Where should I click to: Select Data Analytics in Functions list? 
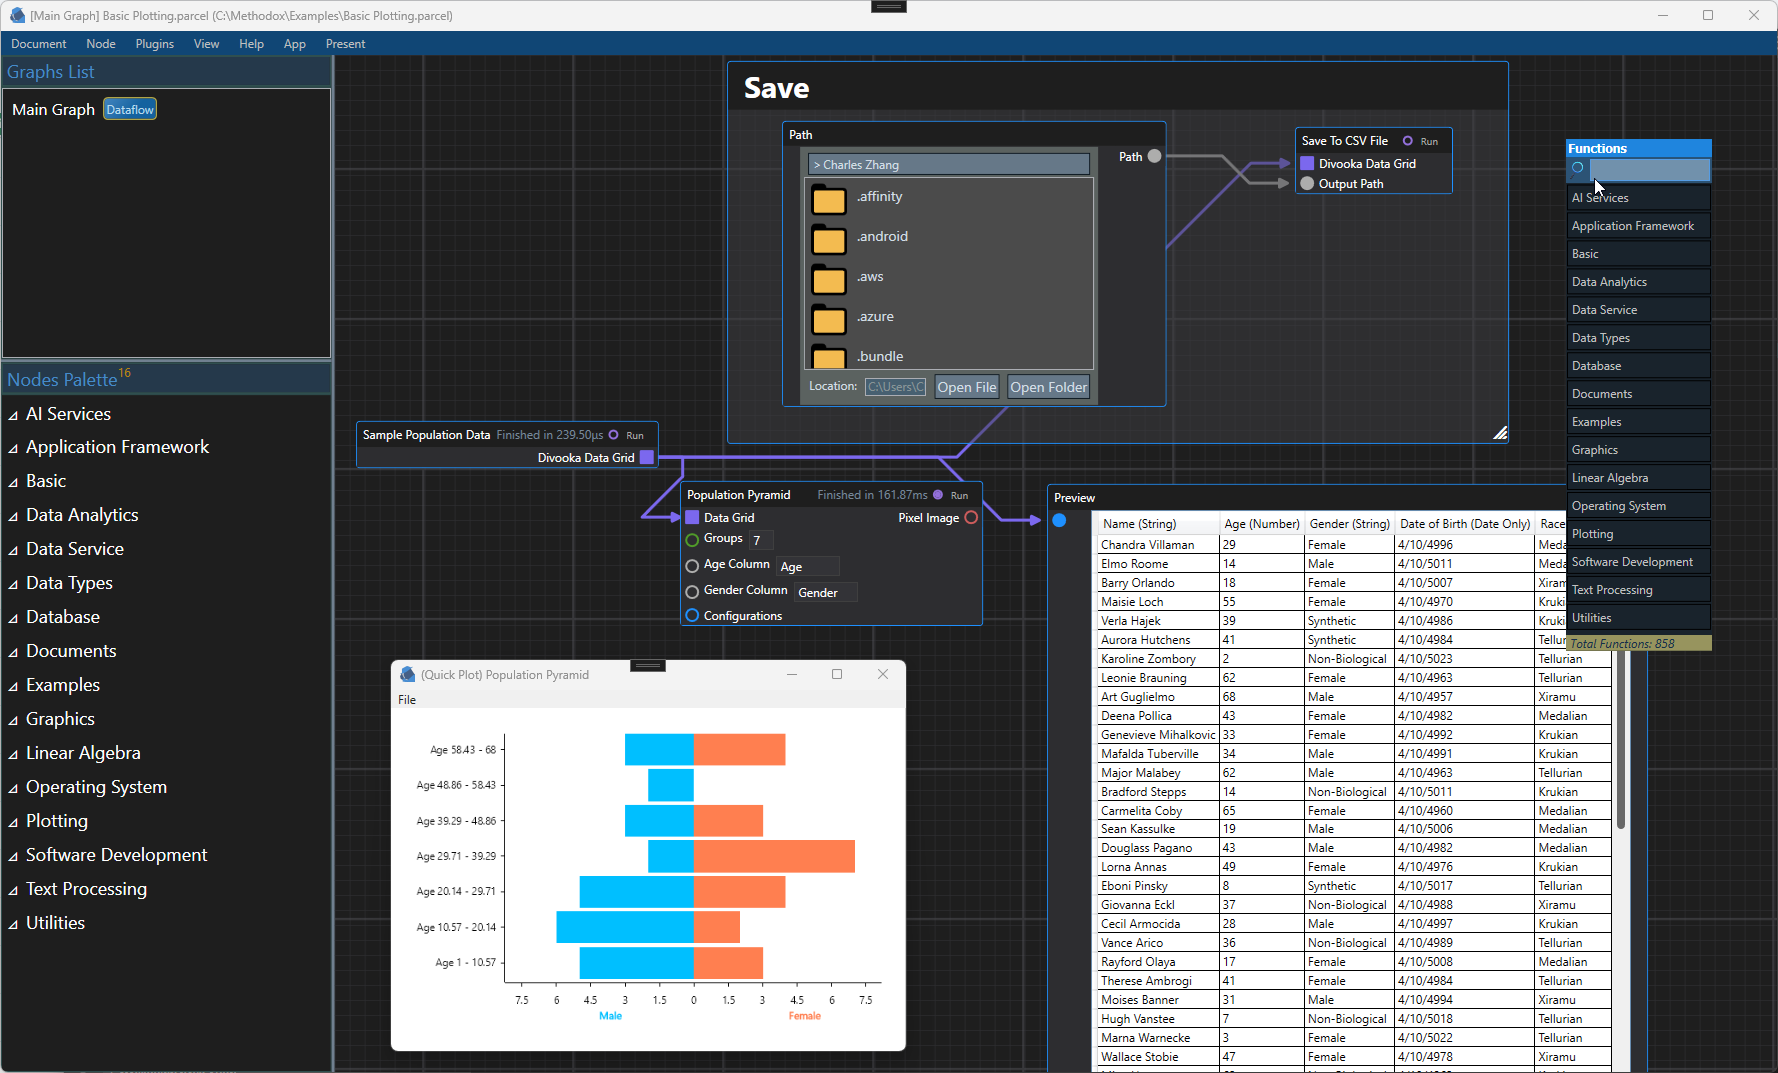[x=1638, y=282]
